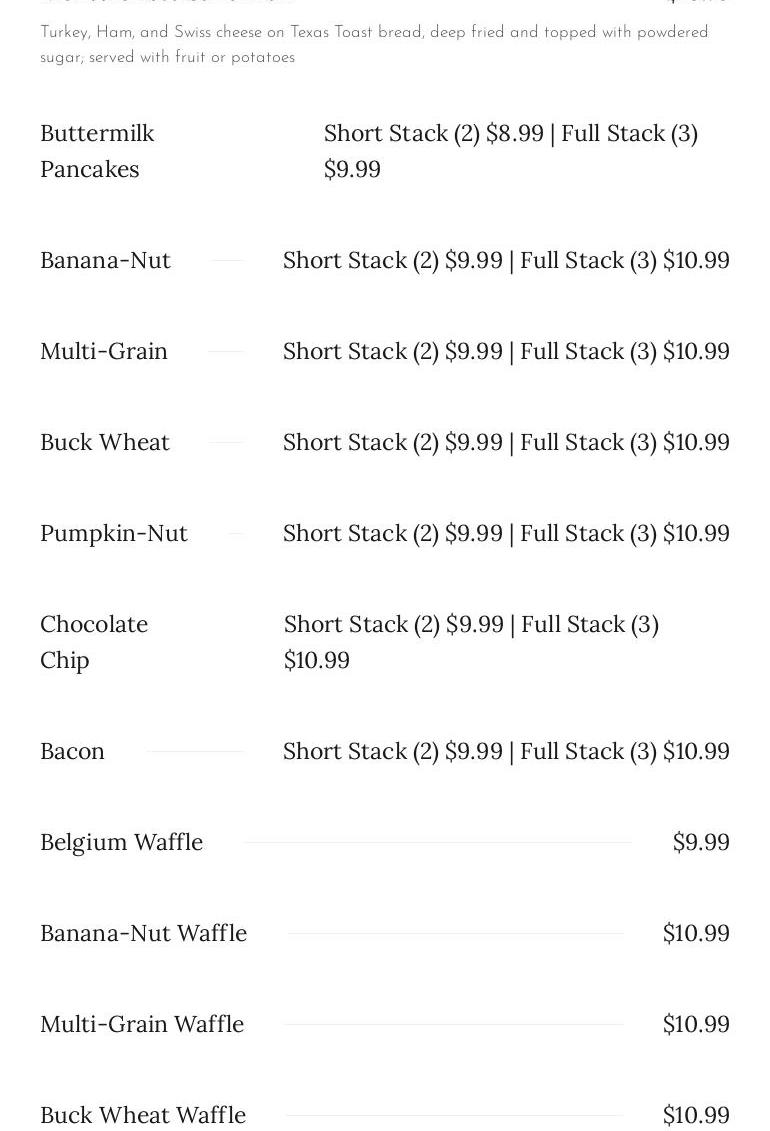Click the Pumpkin-Nut stack prices
This screenshot has height=1131, width=770.
506,533
